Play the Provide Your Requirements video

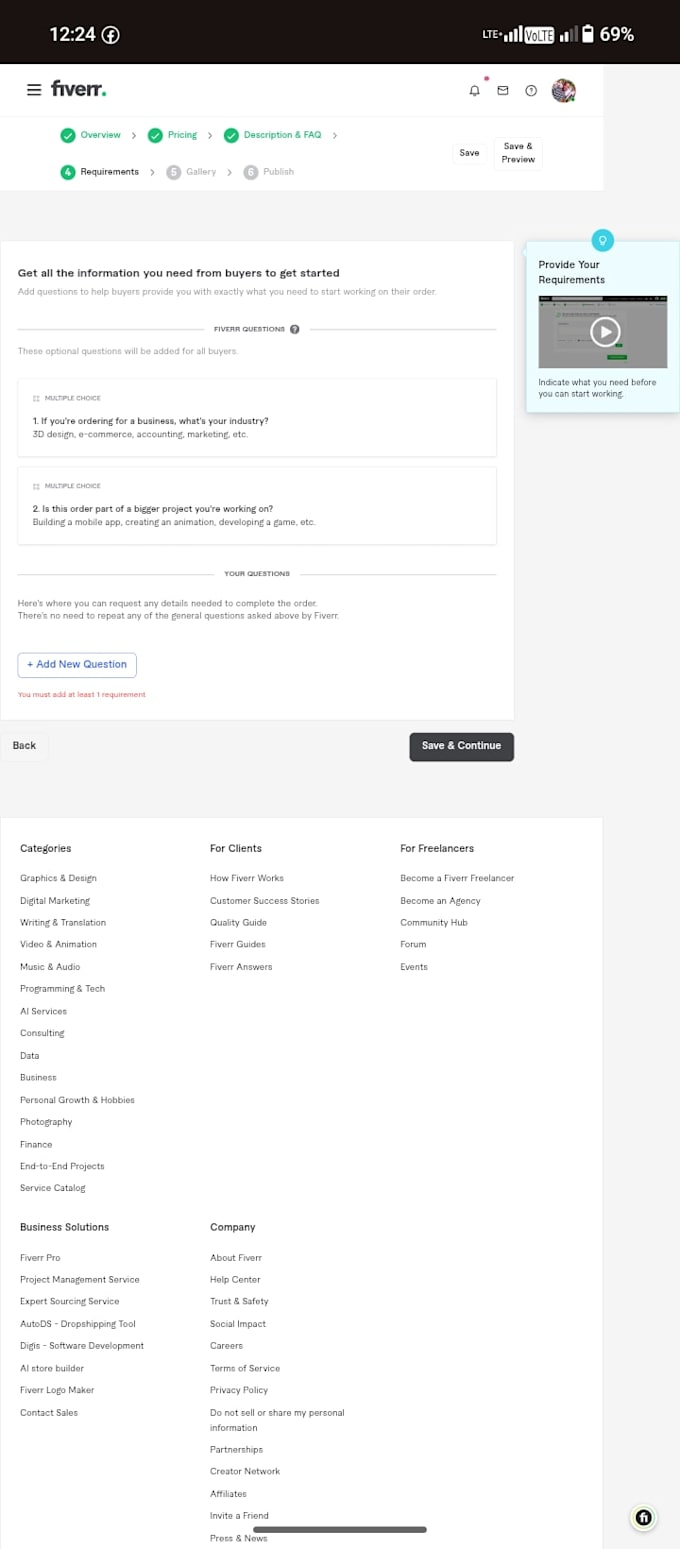tap(604, 331)
